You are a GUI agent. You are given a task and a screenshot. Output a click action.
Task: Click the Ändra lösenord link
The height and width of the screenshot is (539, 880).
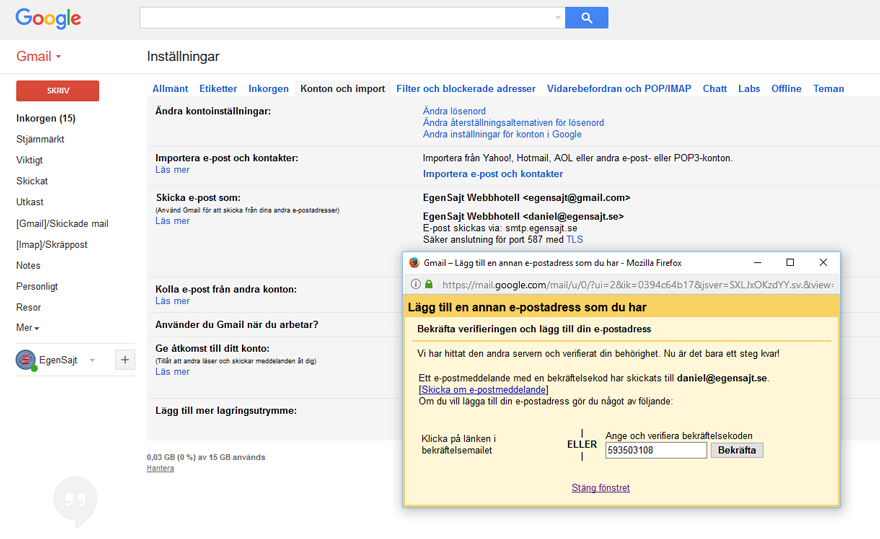pyautogui.click(x=454, y=111)
